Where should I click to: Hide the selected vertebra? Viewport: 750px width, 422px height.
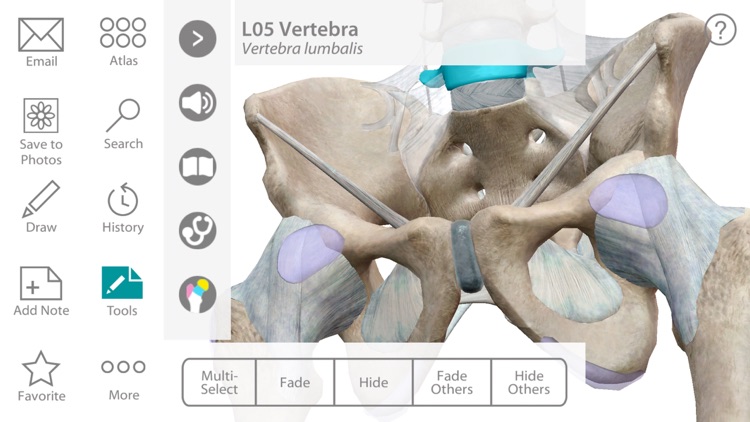(374, 382)
